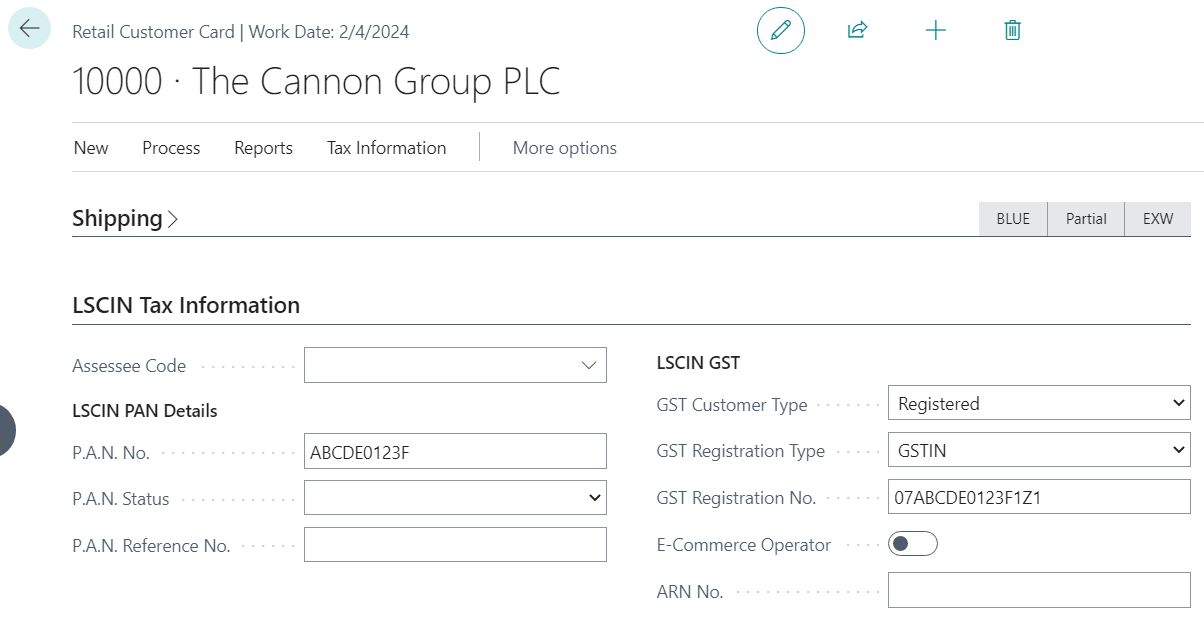The width and height of the screenshot is (1204, 632).
Task: Click the plus icon to add new
Action: tap(935, 30)
